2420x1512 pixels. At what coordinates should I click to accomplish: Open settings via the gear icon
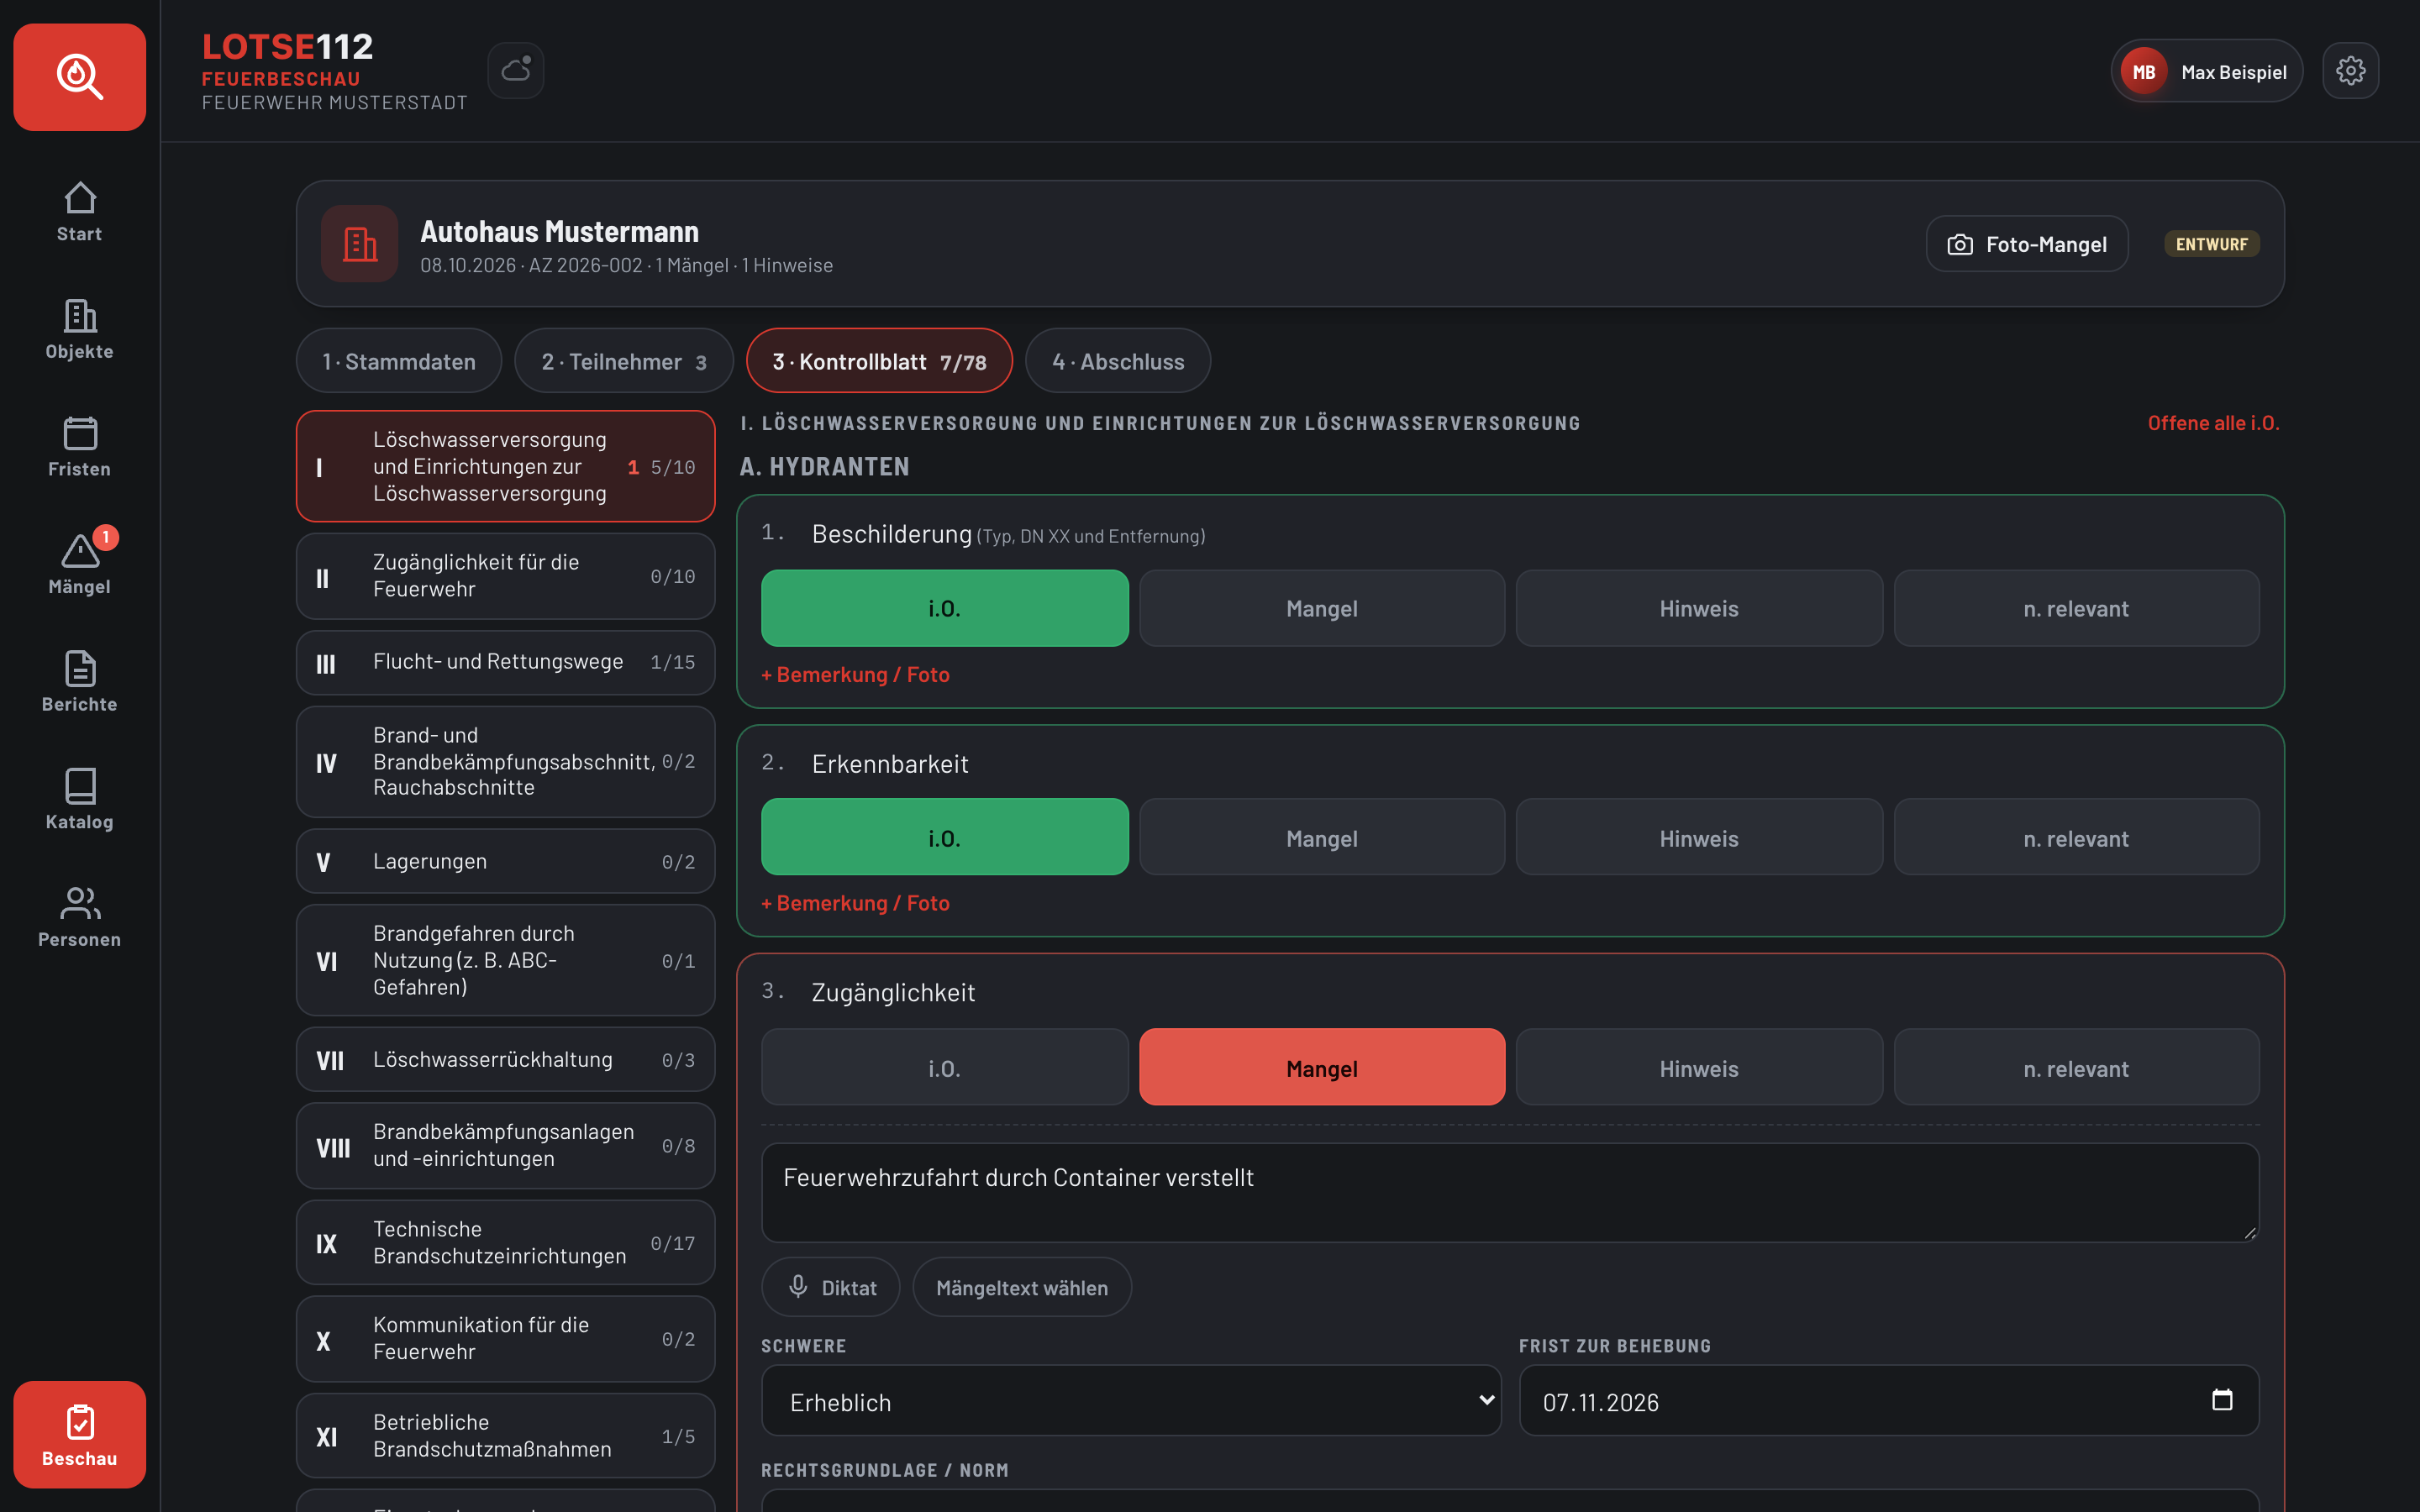(x=2350, y=70)
